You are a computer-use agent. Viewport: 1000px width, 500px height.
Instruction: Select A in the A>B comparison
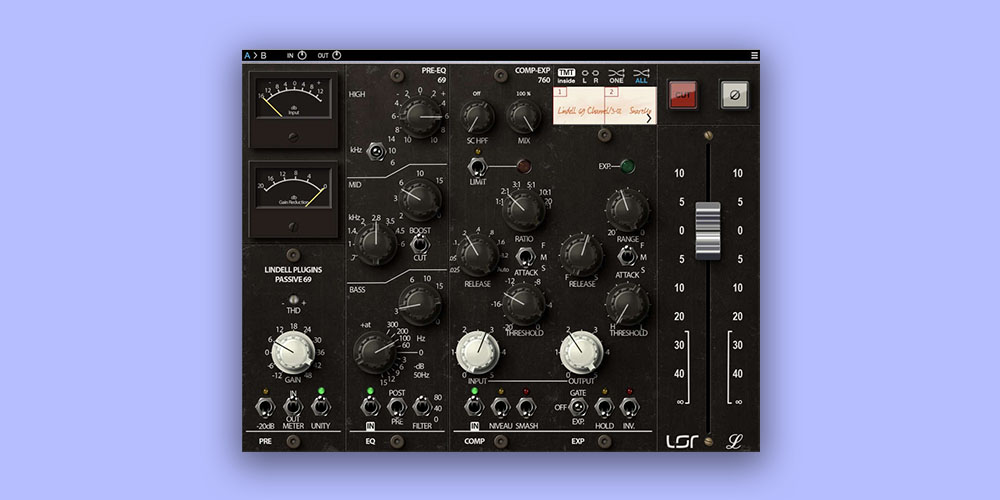(247, 55)
